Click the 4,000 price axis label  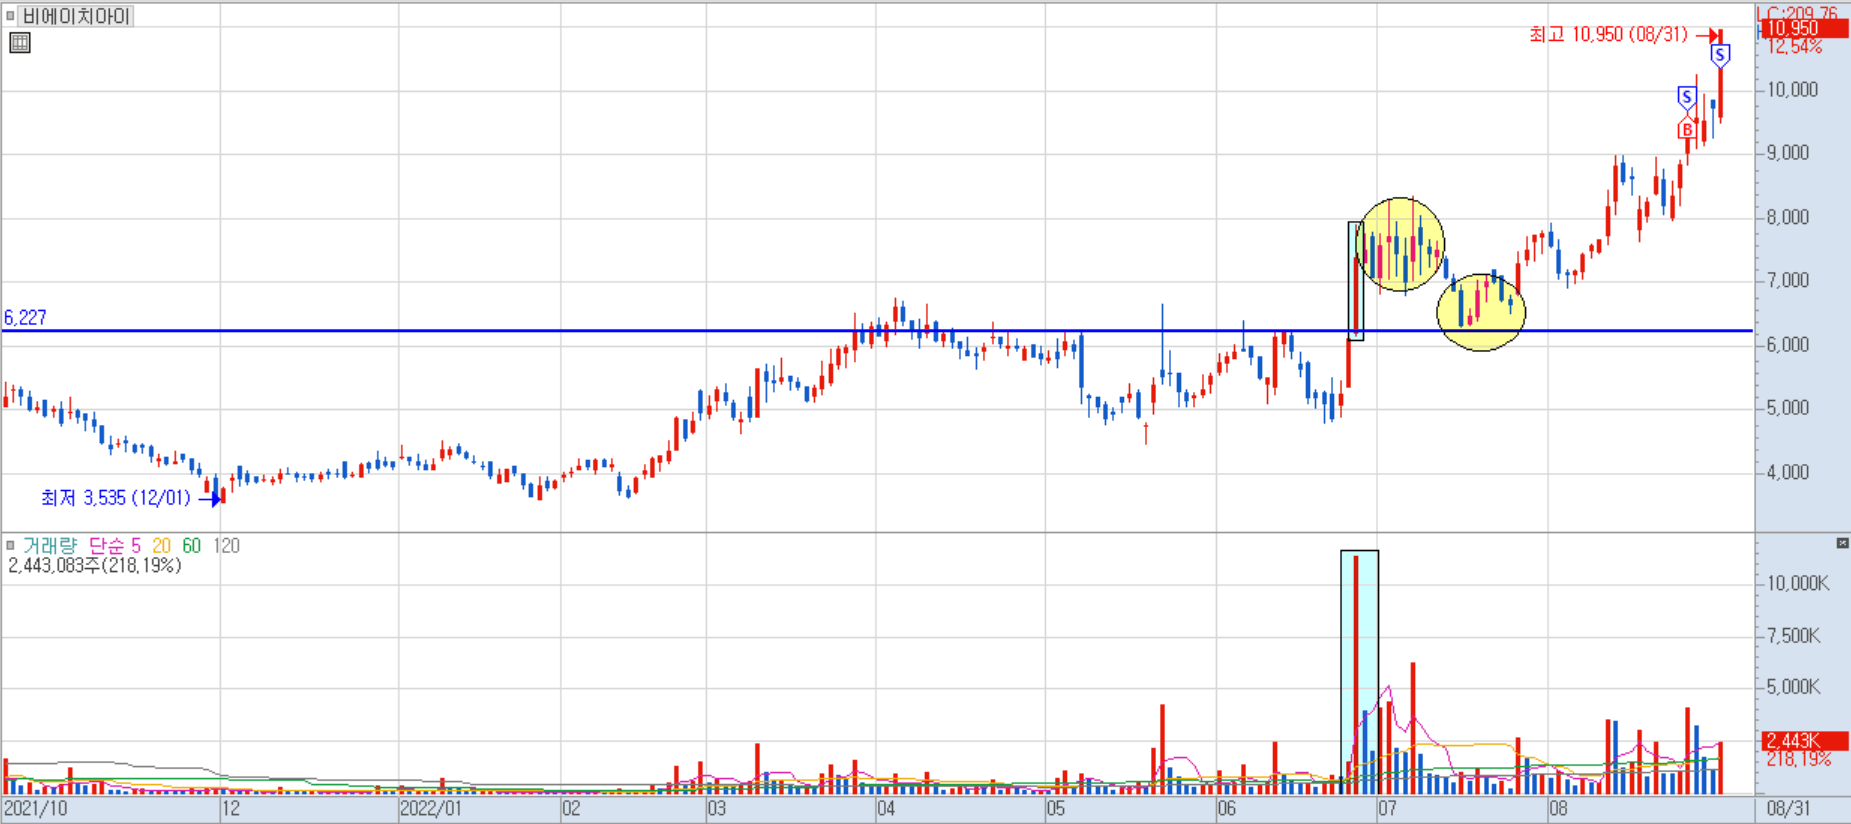click(1788, 472)
